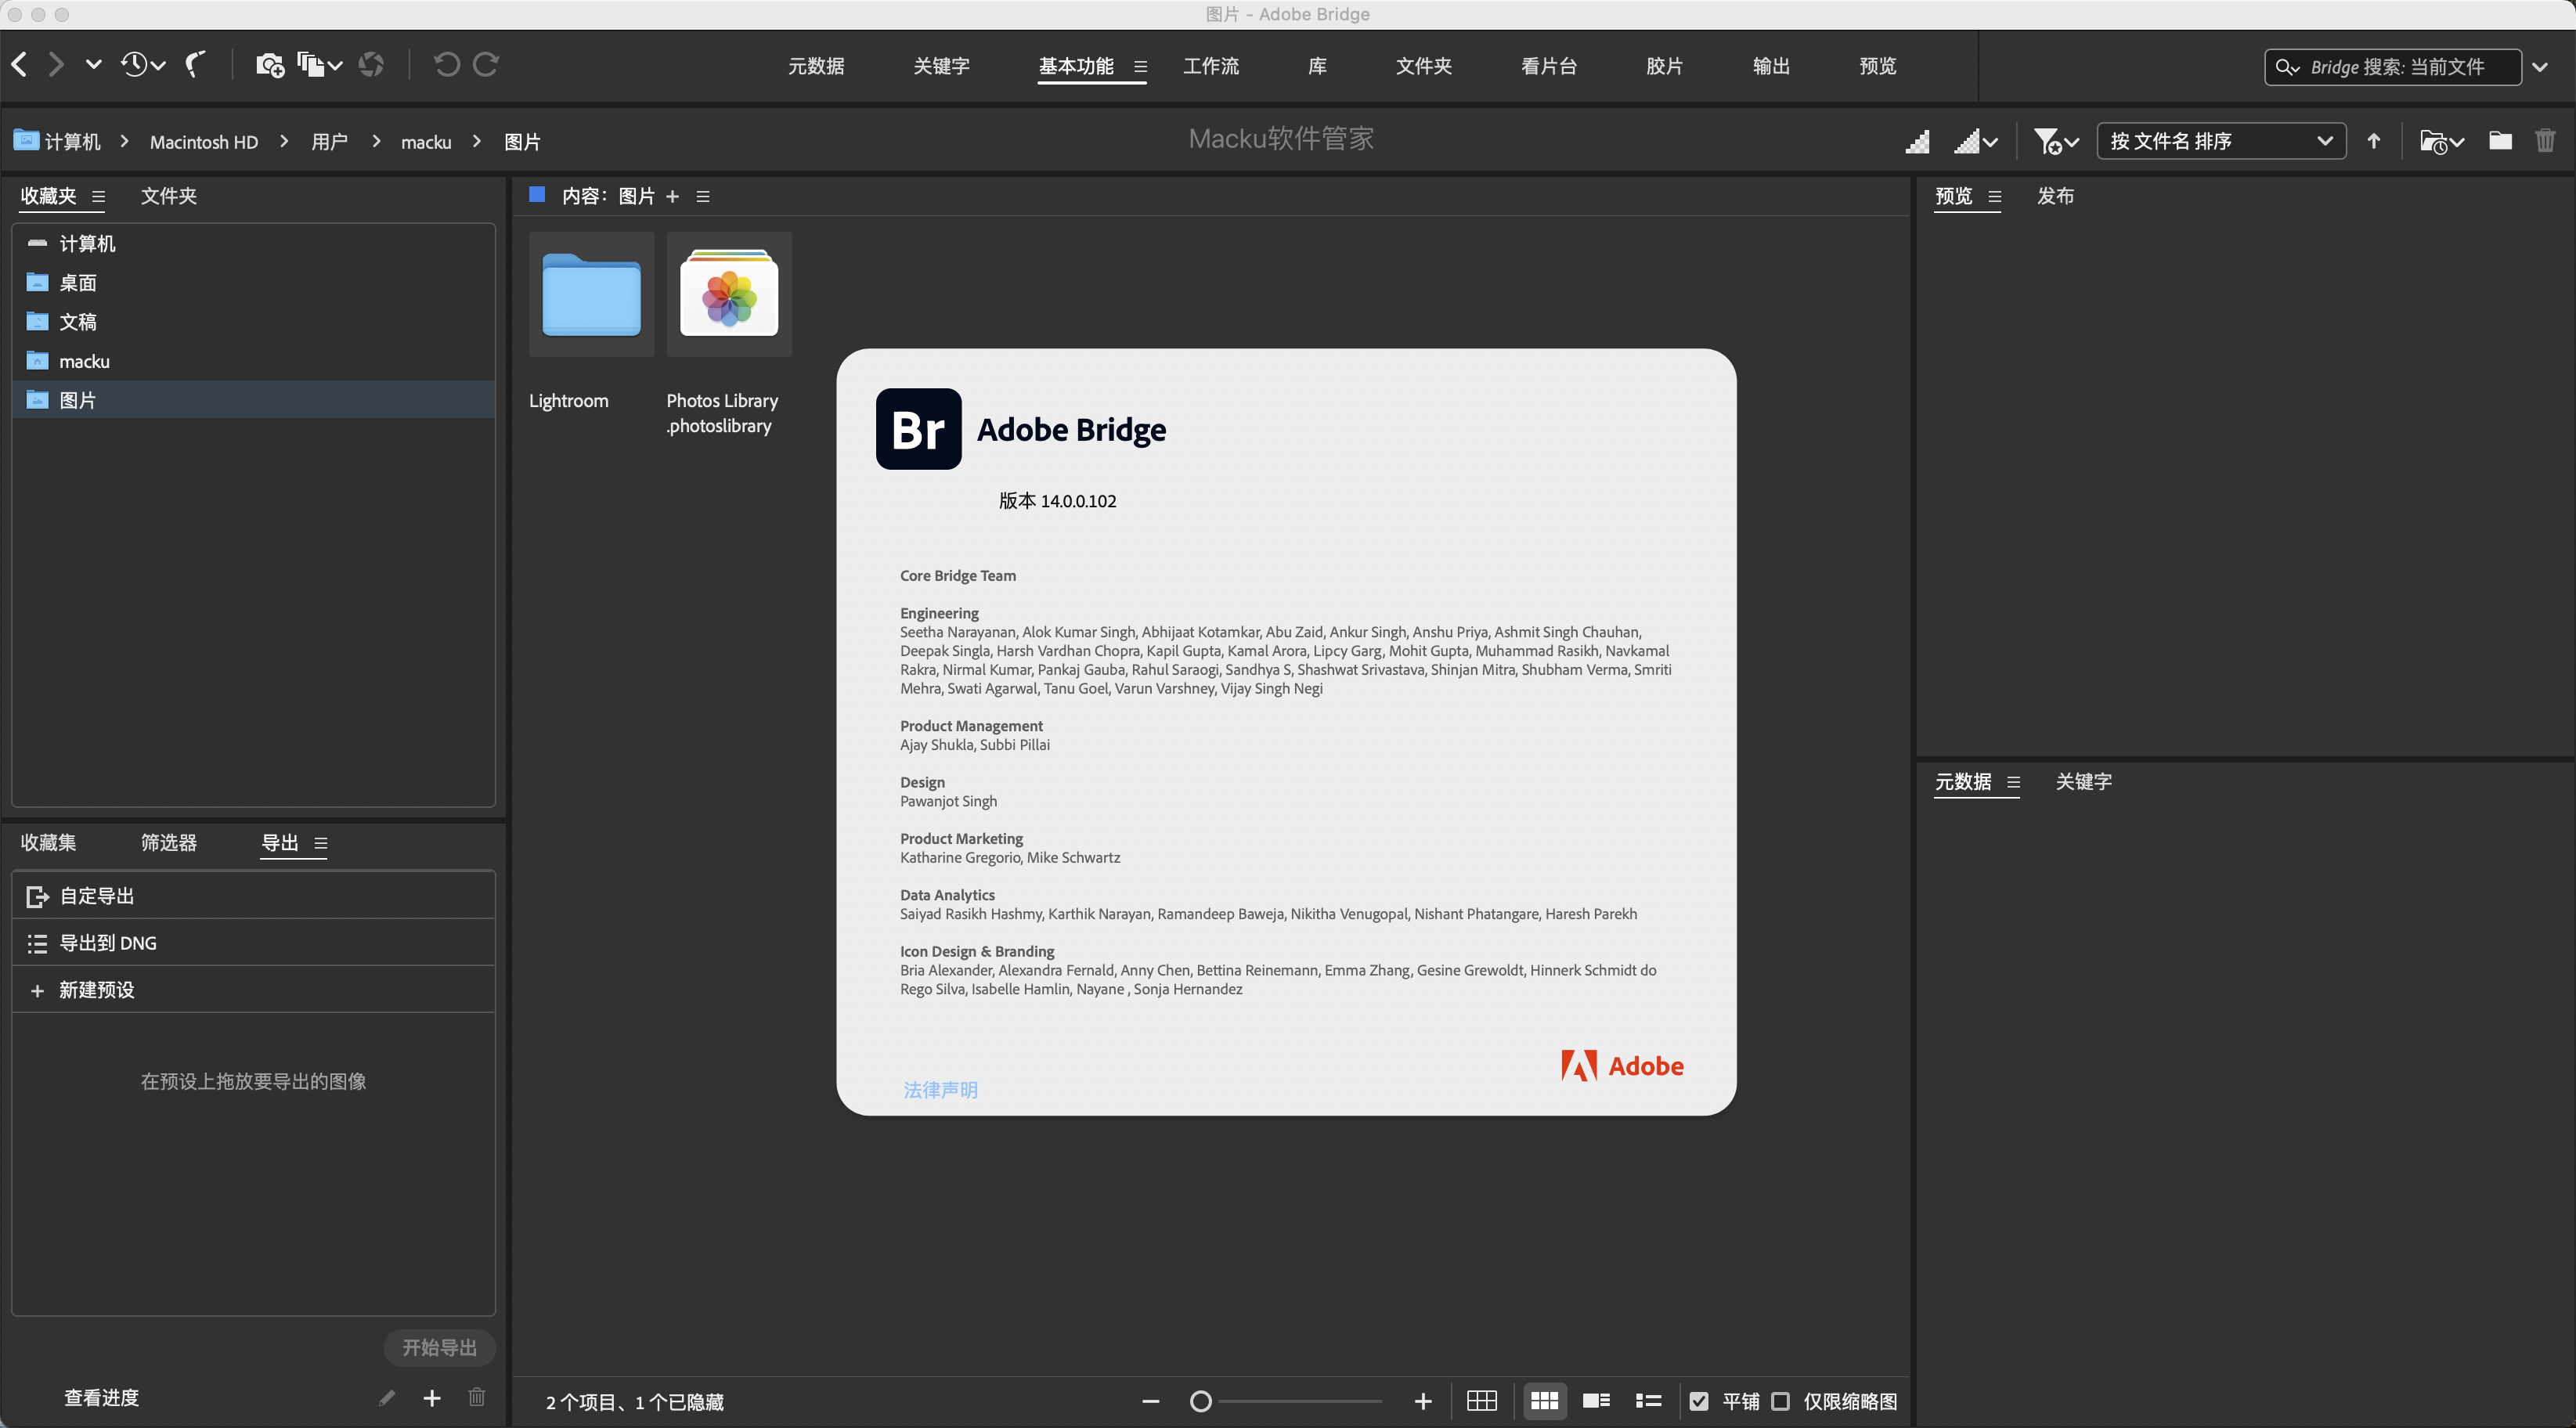Click 查看进度 button
The width and height of the screenshot is (2576, 1428).
tap(102, 1398)
